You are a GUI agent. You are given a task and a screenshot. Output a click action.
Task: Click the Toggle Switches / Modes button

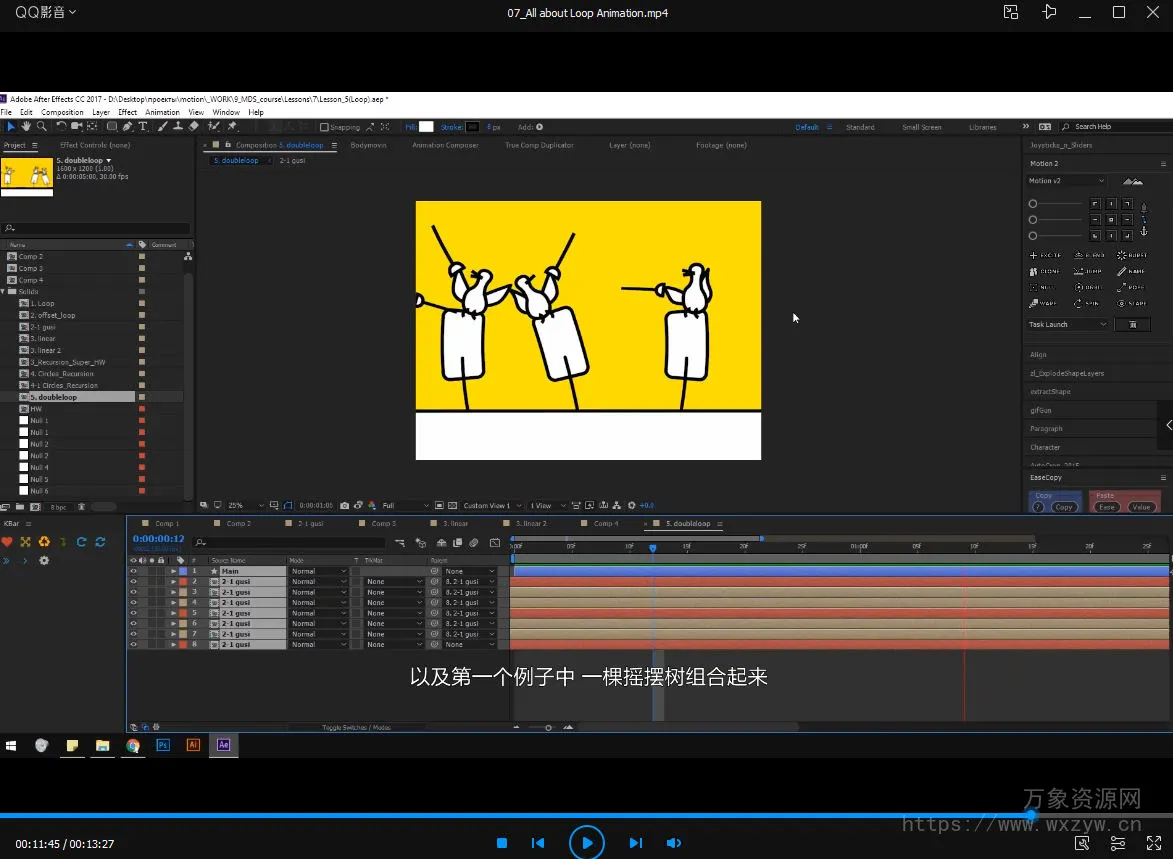pos(356,728)
